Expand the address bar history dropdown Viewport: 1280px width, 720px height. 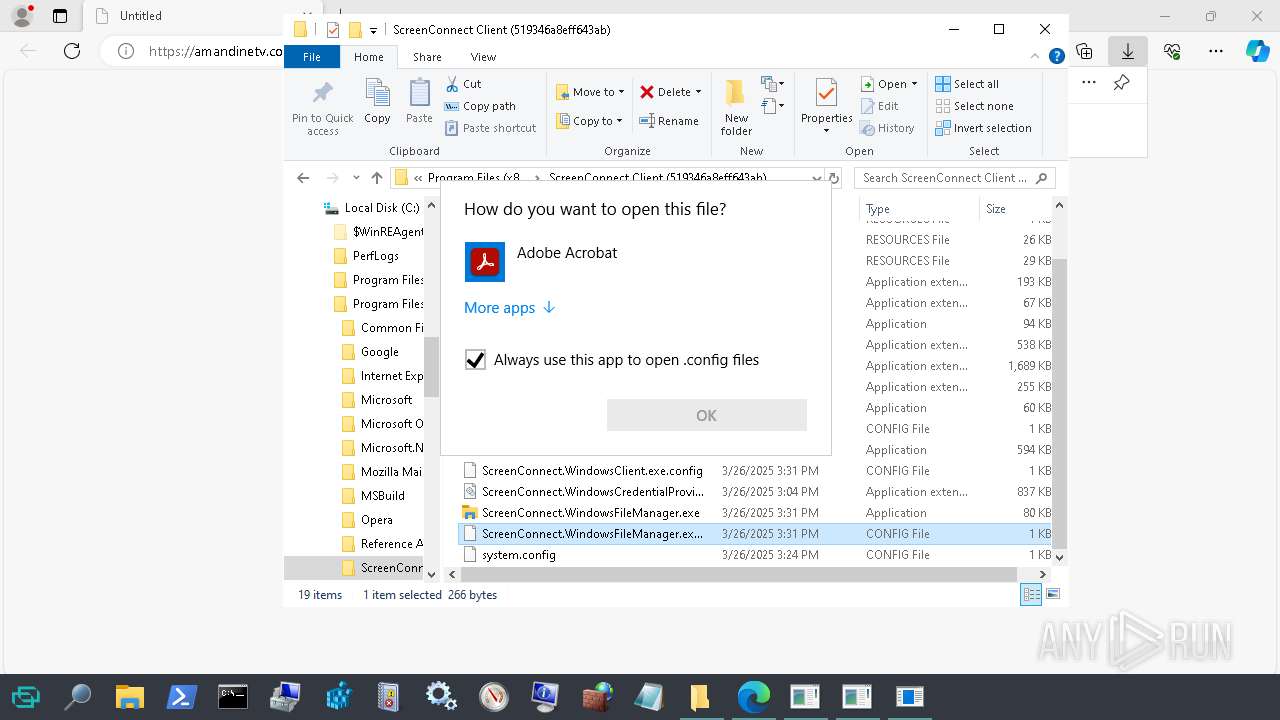[817, 178]
